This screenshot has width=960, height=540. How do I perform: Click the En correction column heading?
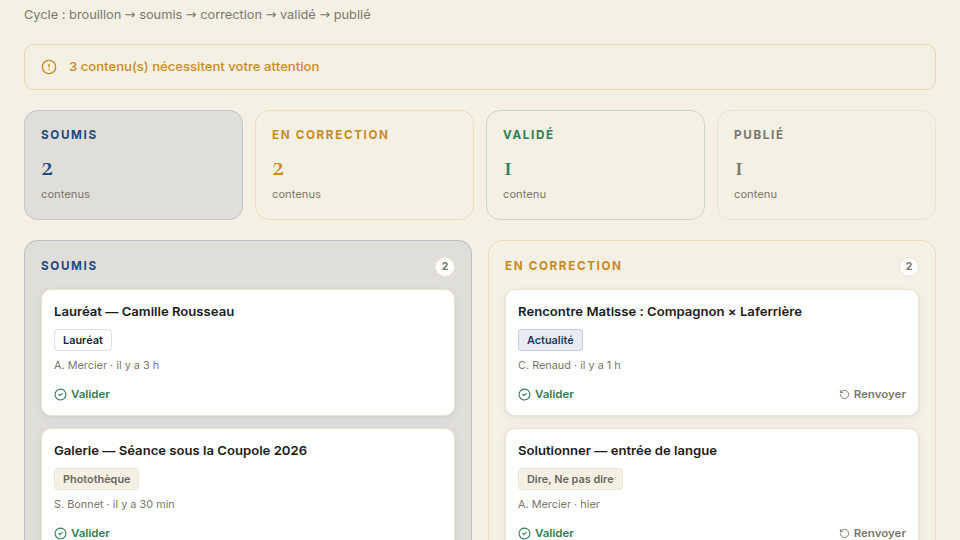563,266
